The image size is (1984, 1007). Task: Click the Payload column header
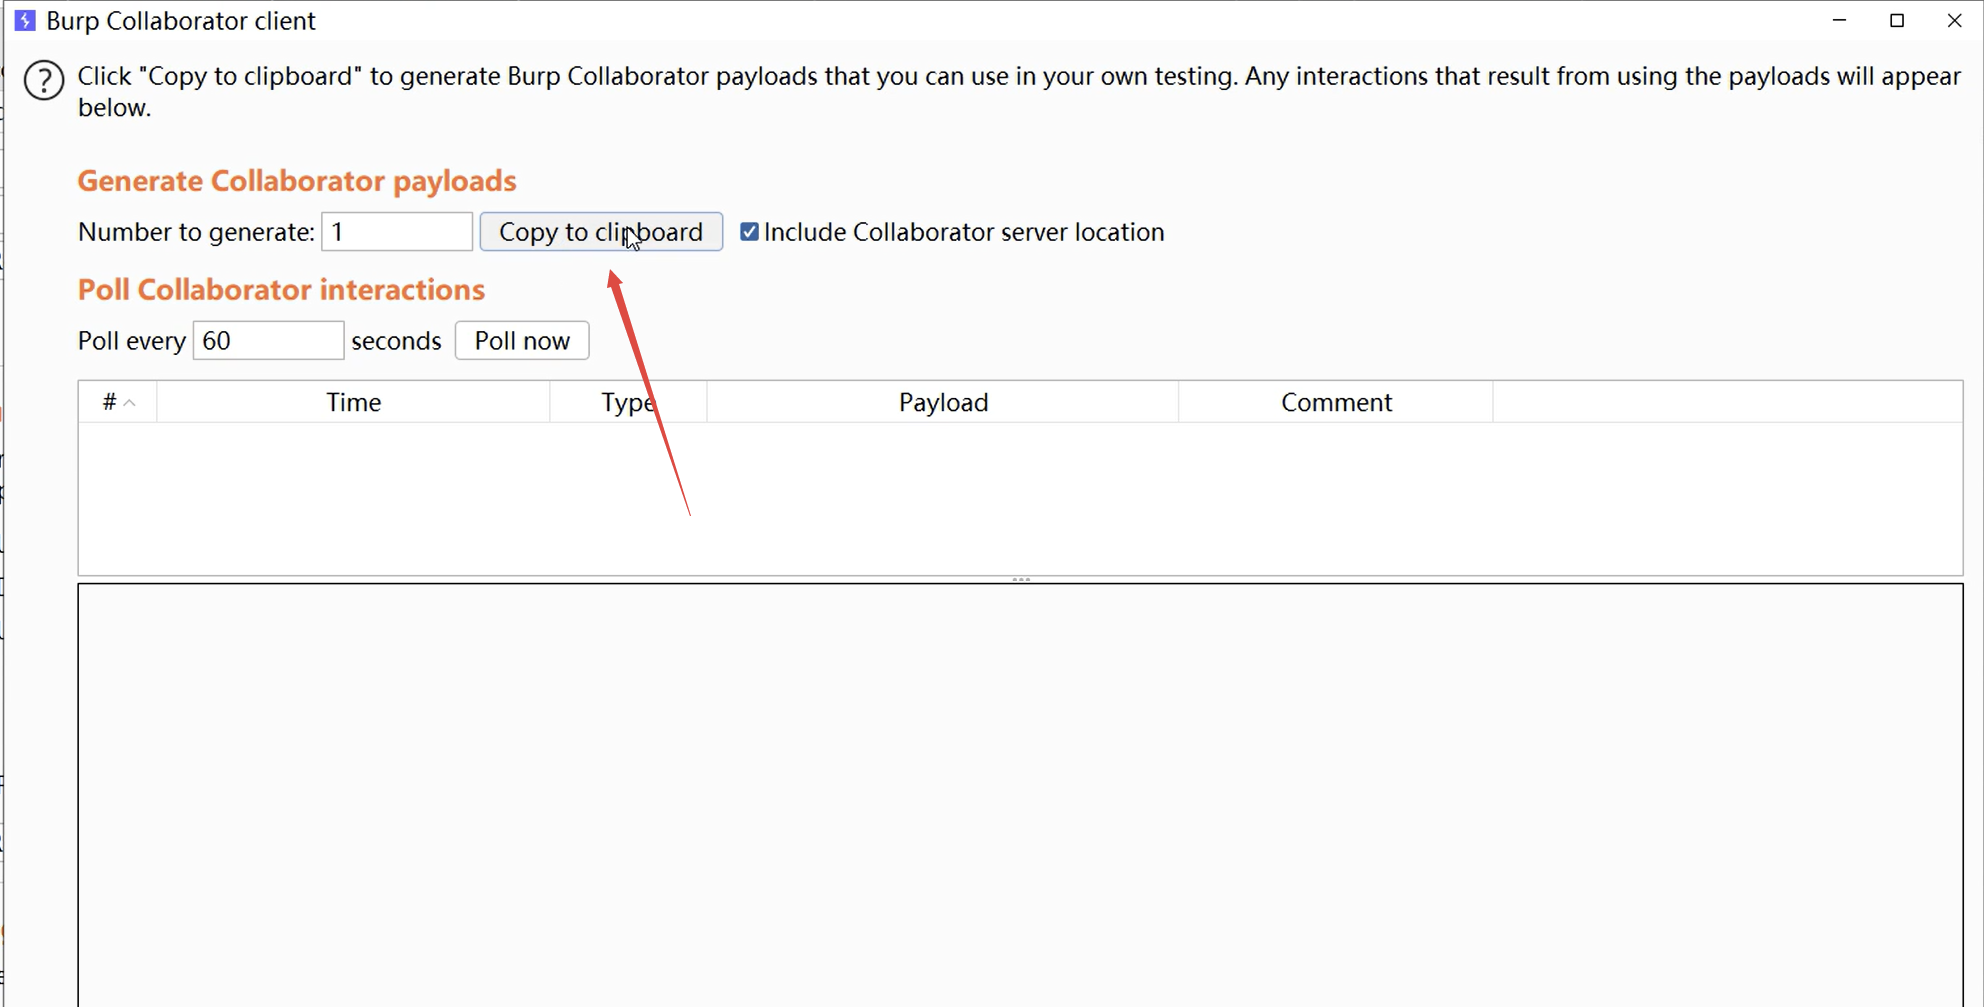943,402
